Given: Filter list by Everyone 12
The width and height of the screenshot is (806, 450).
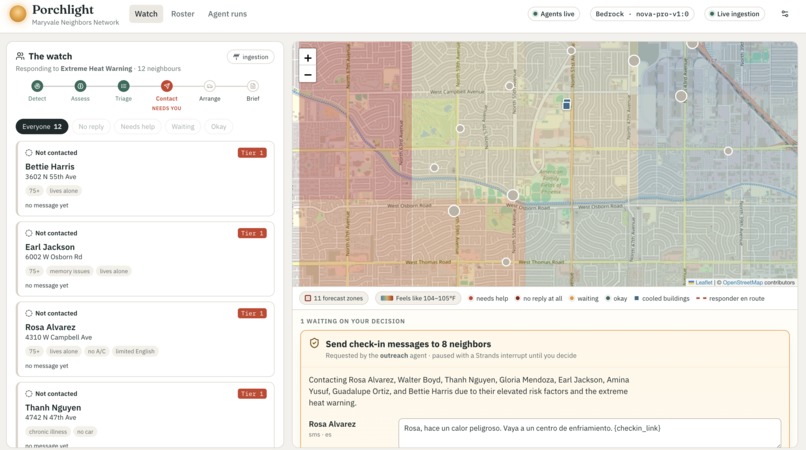Looking at the screenshot, I should 42,127.
